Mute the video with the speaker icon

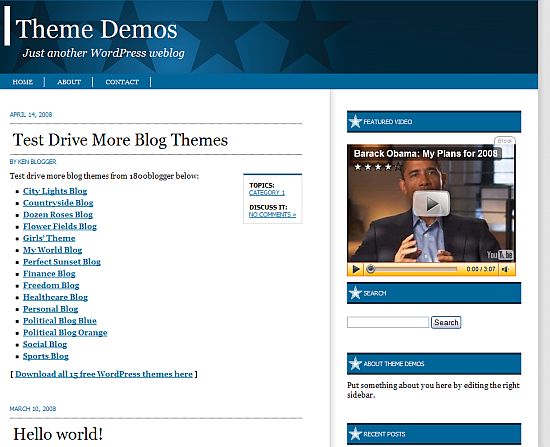click(506, 269)
